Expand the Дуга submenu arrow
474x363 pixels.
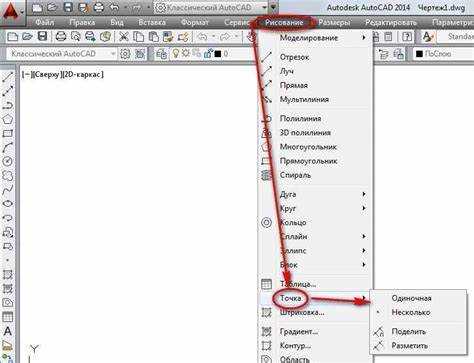(x=364, y=194)
